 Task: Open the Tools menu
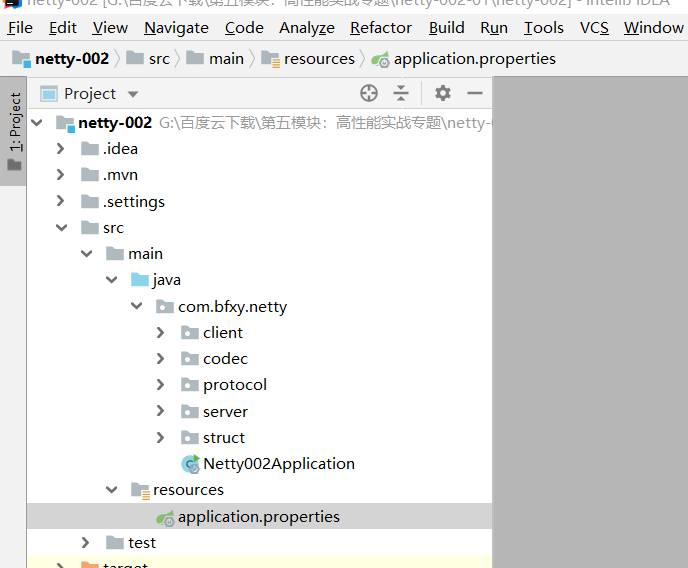click(x=544, y=28)
